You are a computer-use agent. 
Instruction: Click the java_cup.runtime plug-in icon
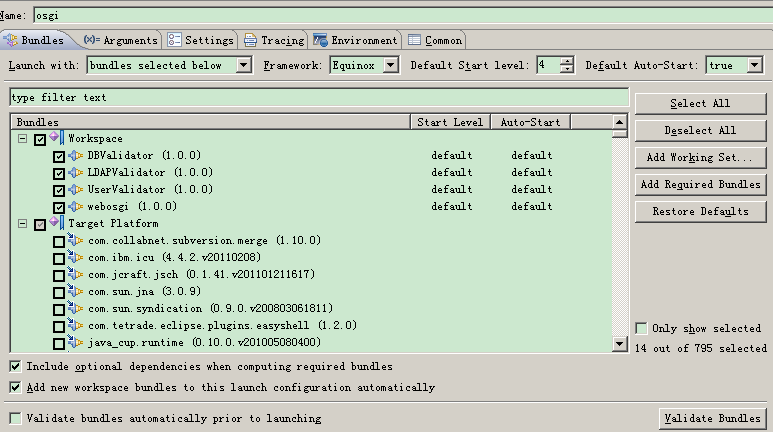pyautogui.click(x=75, y=342)
